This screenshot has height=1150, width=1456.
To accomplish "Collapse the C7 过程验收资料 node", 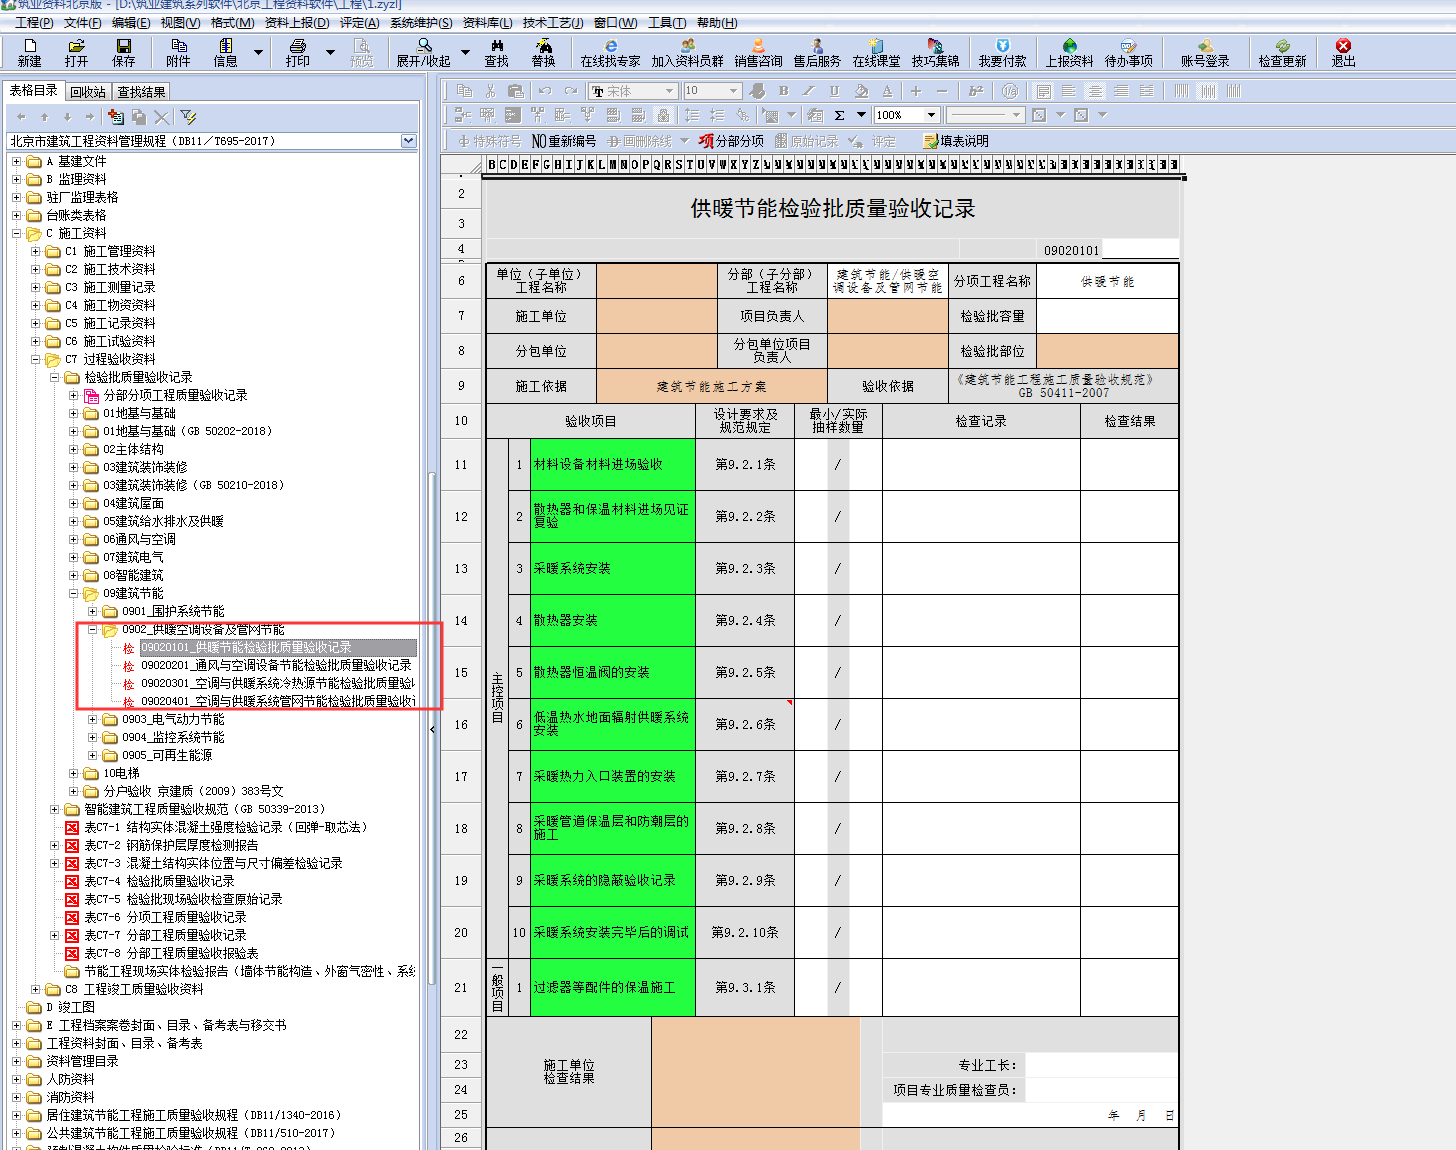I will [35, 359].
